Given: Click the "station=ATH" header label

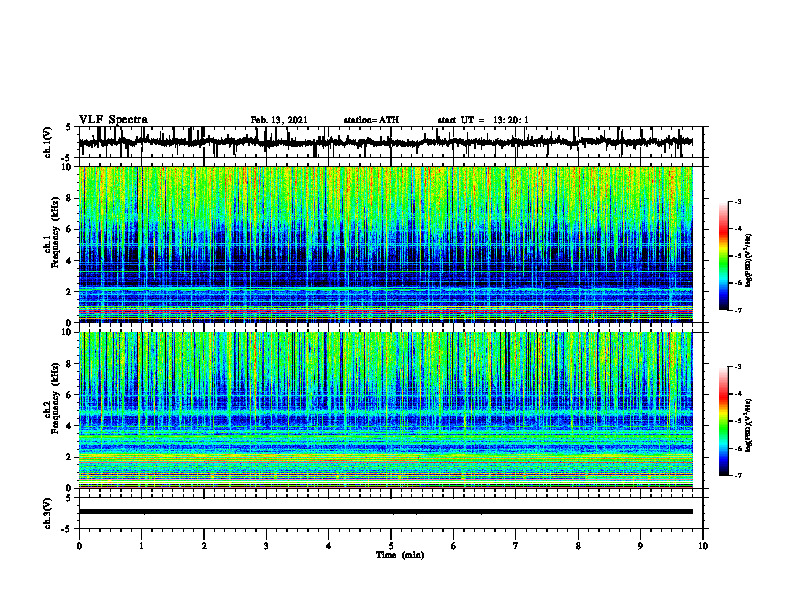Looking at the screenshot, I should (x=371, y=120).
